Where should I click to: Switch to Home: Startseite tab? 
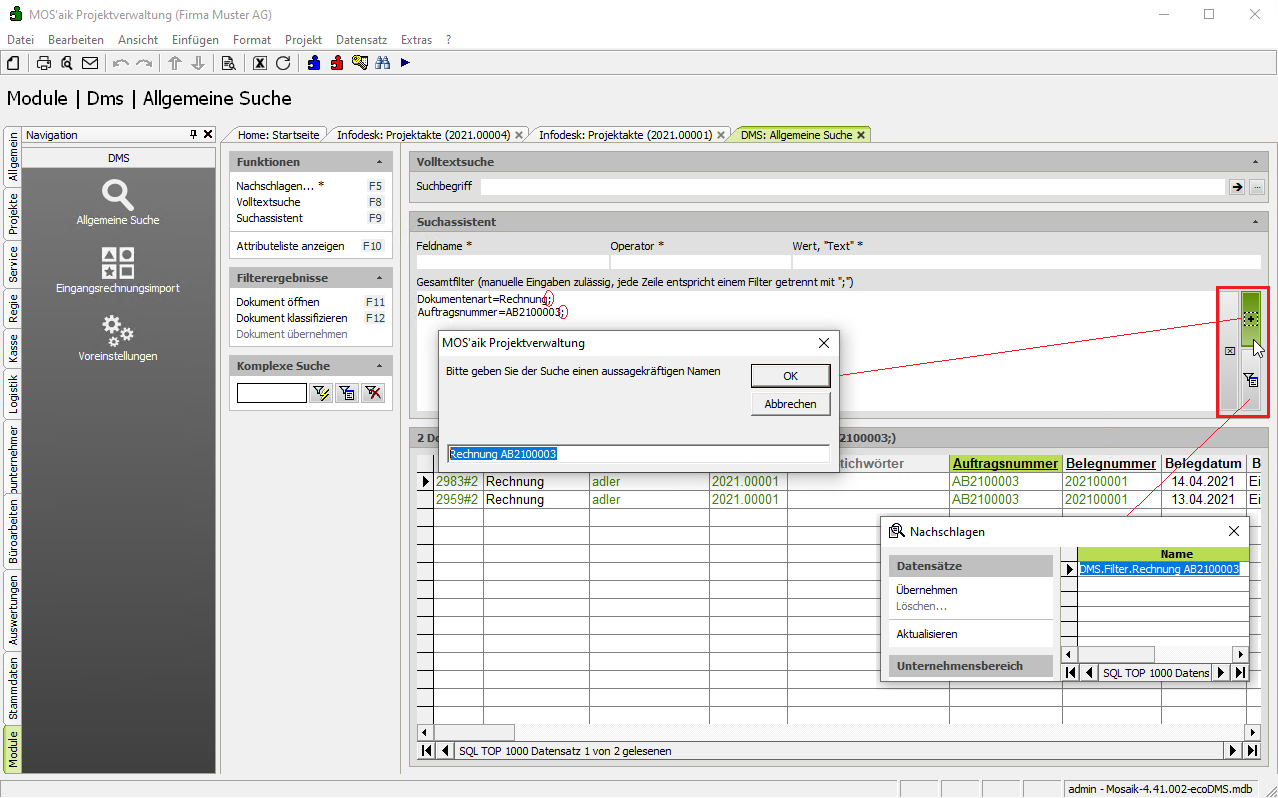pos(278,134)
